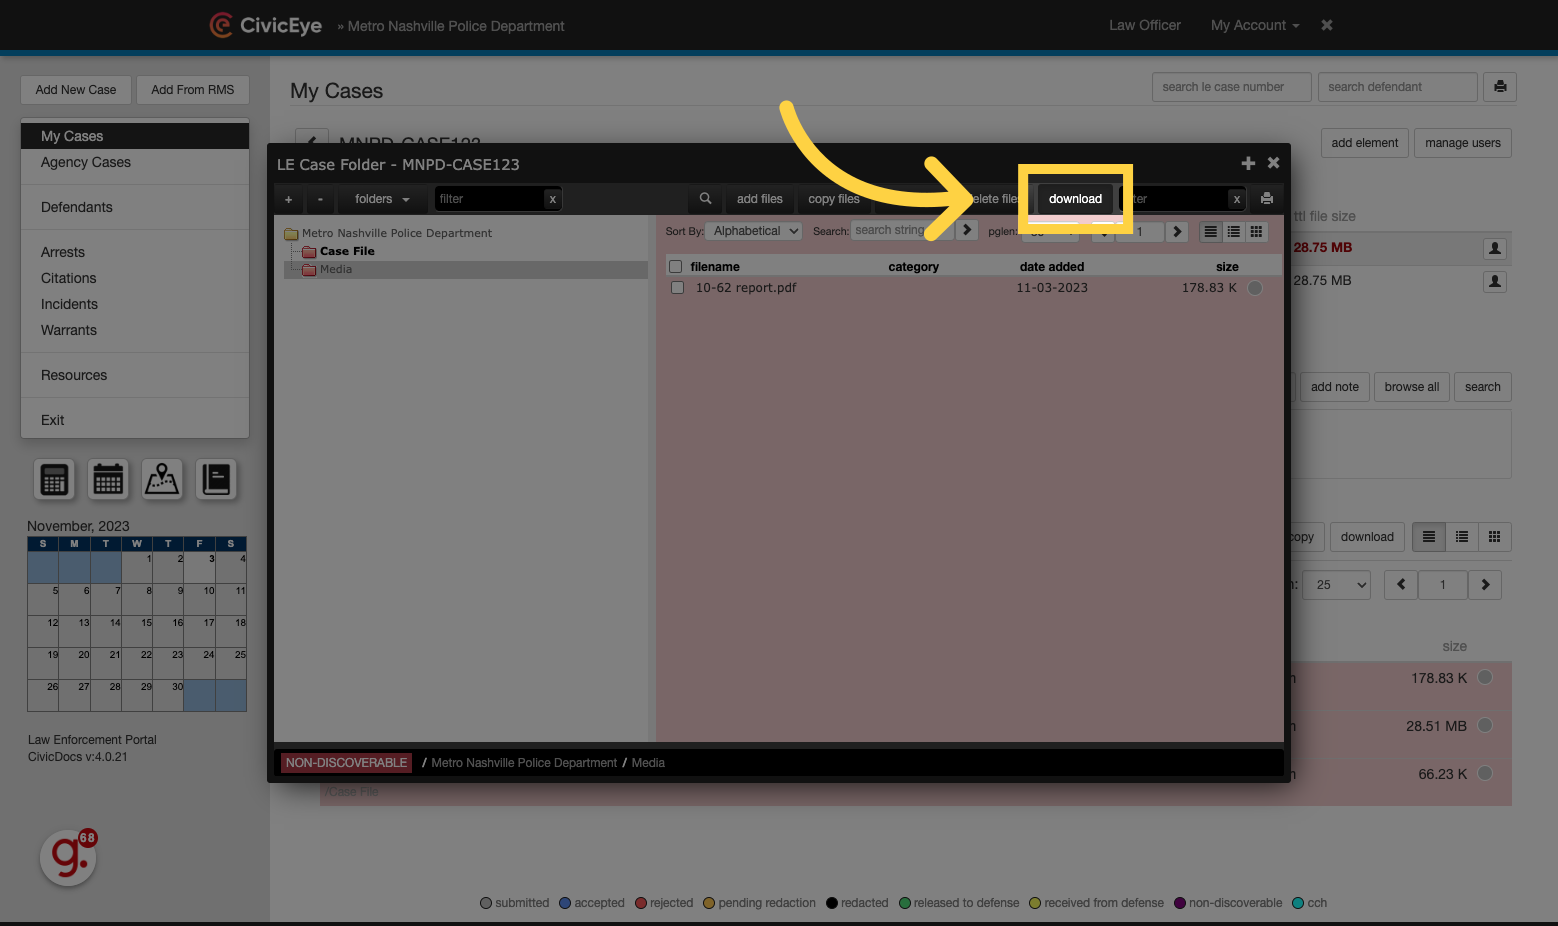Open Agency Cases in the sidebar
Image resolution: width=1558 pixels, height=926 pixels.
pyautogui.click(x=135, y=162)
